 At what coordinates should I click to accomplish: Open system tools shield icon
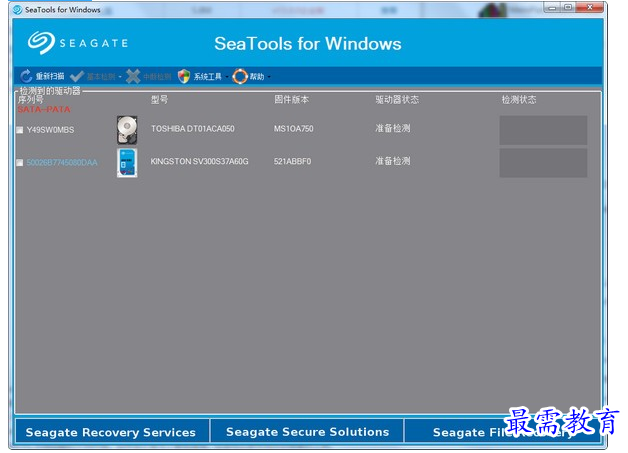(184, 76)
